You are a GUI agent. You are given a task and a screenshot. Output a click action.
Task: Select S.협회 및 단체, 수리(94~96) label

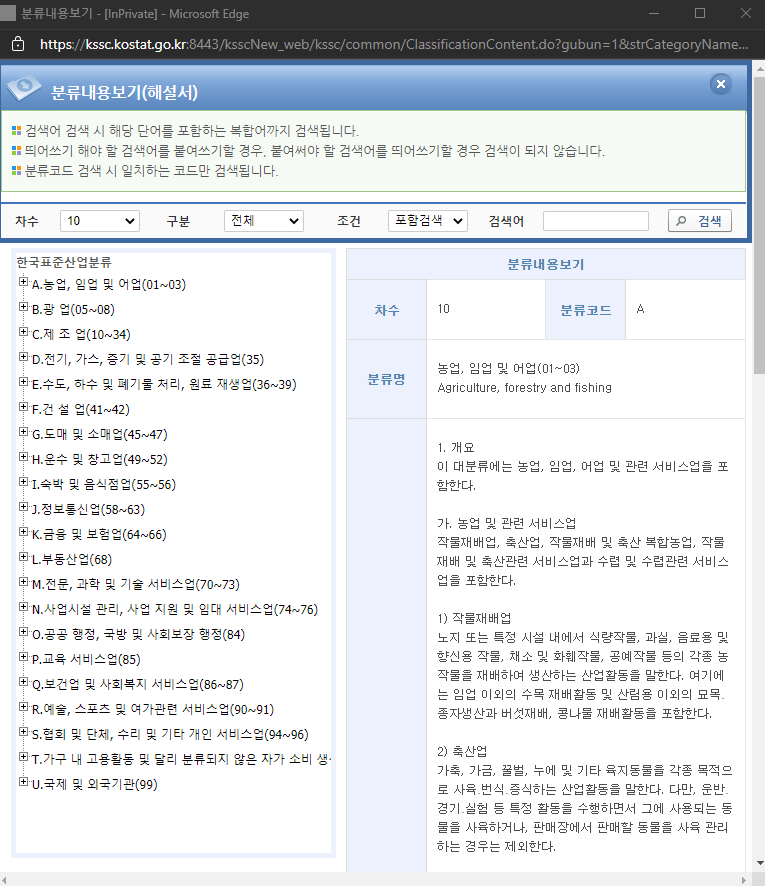coord(170,735)
